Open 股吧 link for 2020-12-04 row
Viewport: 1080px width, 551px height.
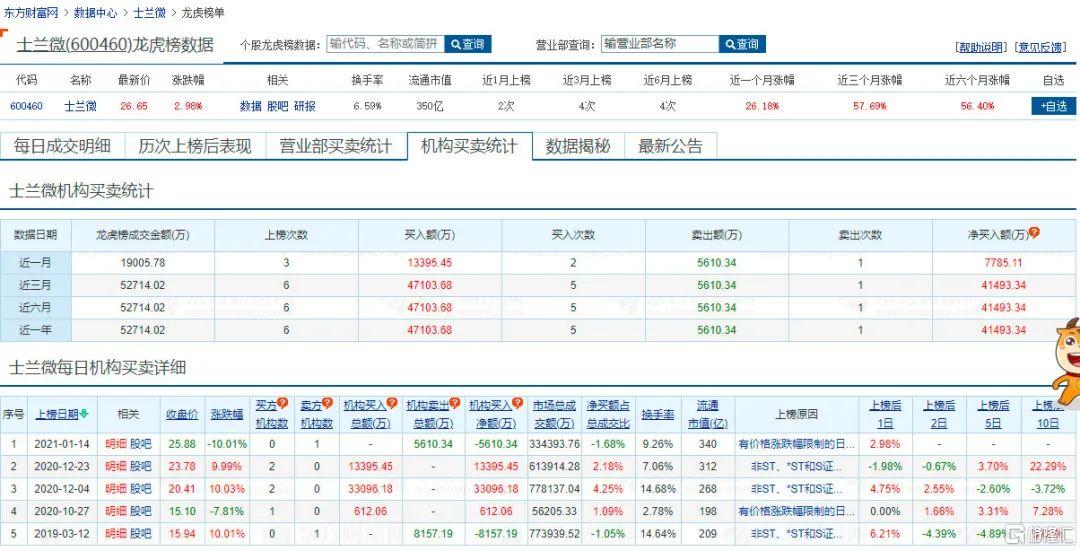[141, 489]
